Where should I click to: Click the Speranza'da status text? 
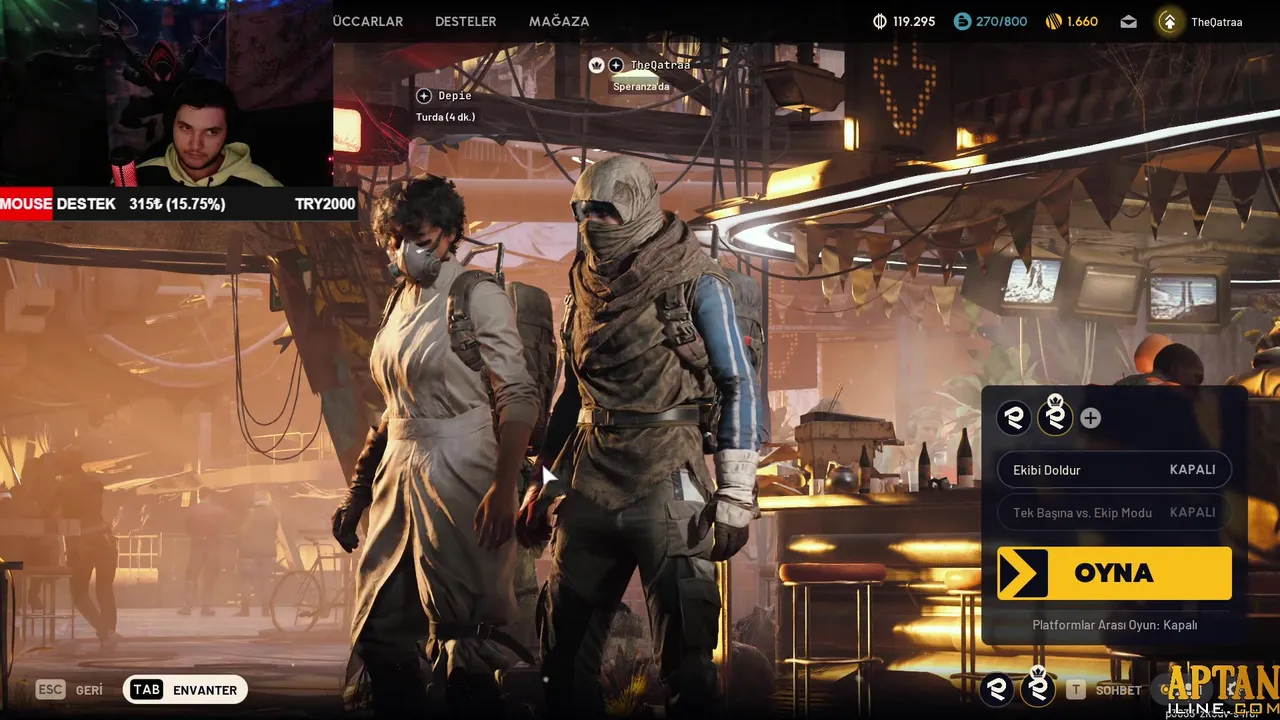[641, 87]
